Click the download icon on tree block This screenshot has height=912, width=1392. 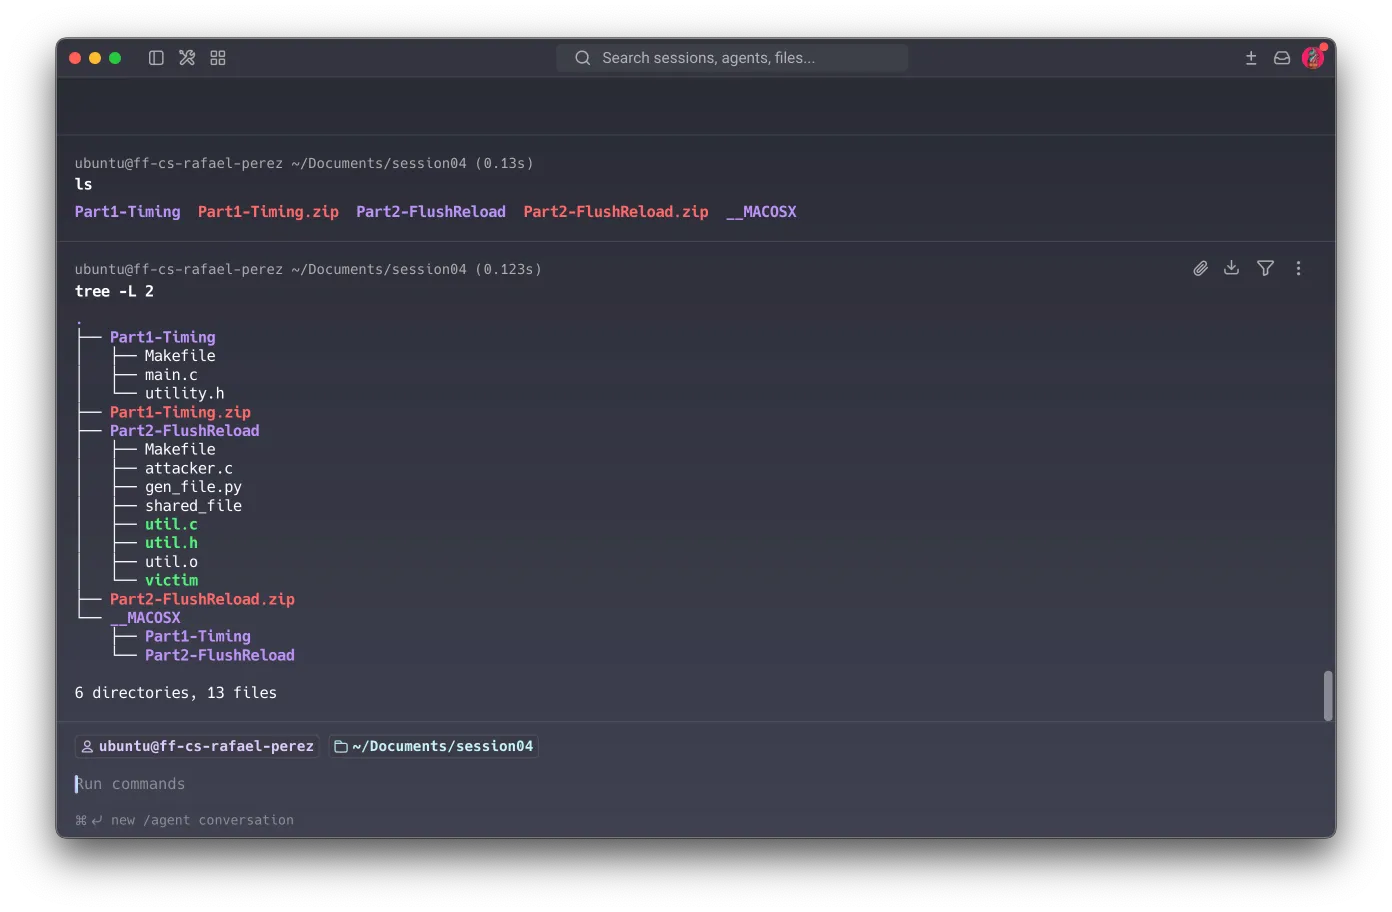tap(1232, 268)
